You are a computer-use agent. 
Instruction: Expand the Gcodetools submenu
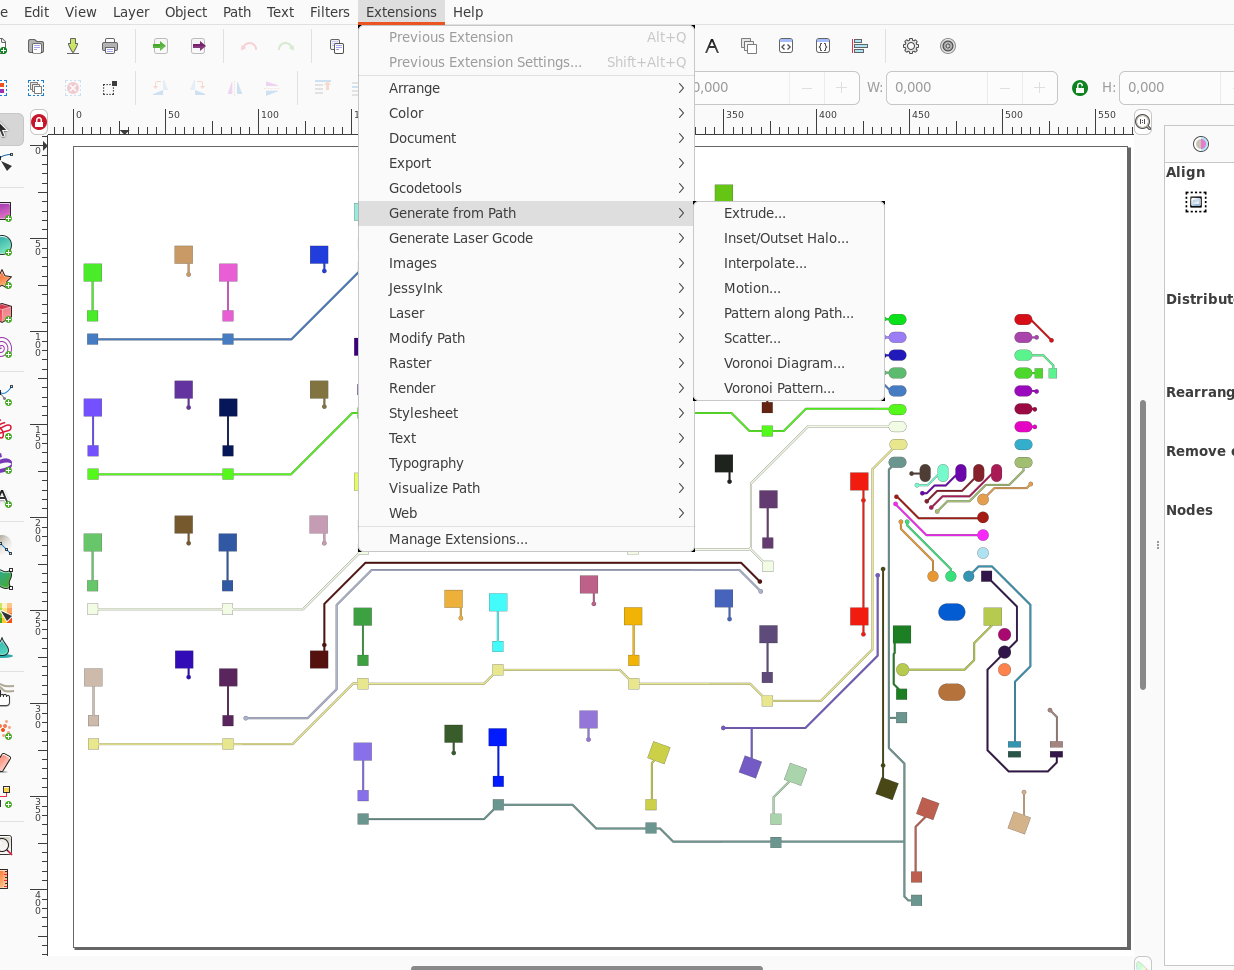click(526, 188)
